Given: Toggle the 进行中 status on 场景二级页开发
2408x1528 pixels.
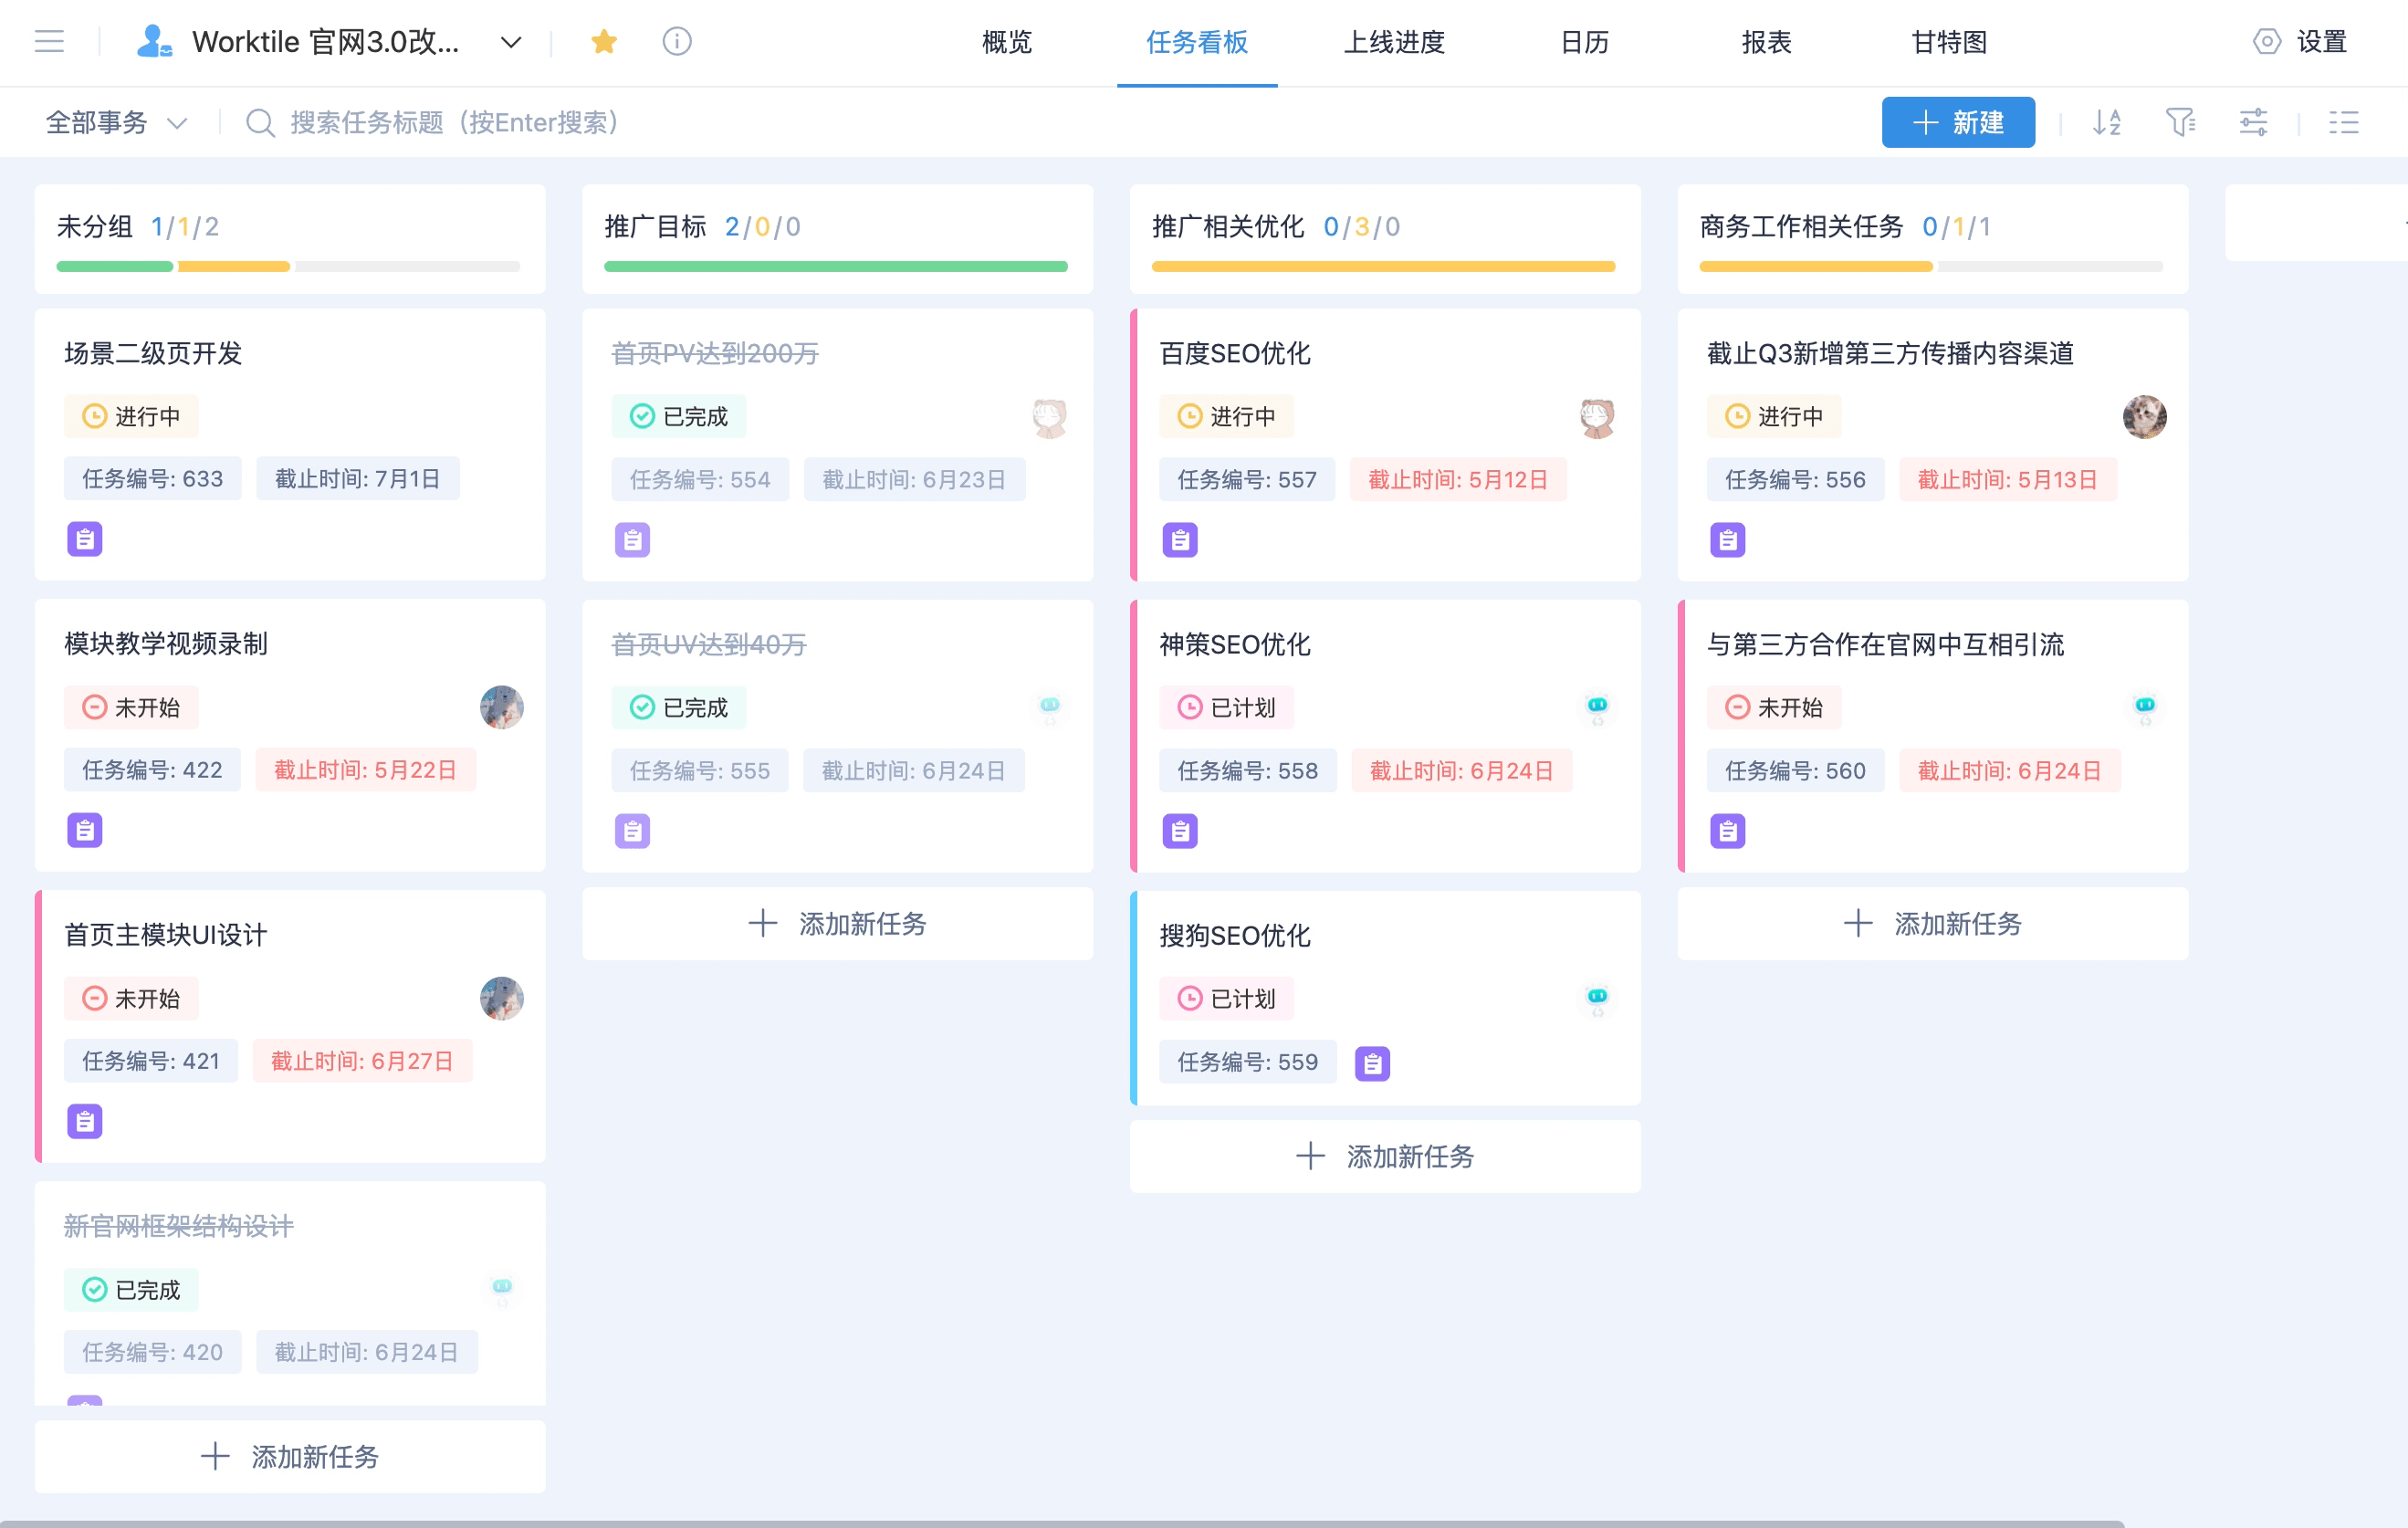Looking at the screenshot, I should pos(131,416).
